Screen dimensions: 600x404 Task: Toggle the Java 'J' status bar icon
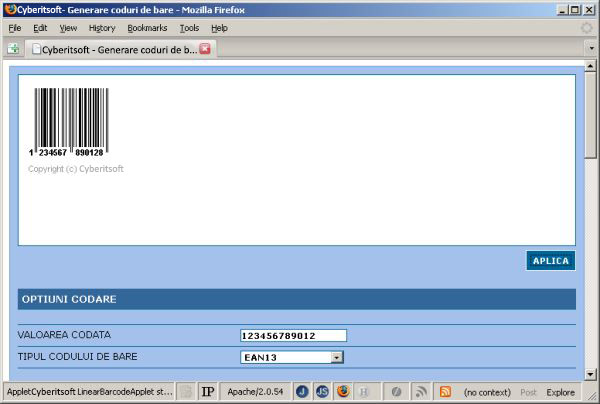[302, 392]
